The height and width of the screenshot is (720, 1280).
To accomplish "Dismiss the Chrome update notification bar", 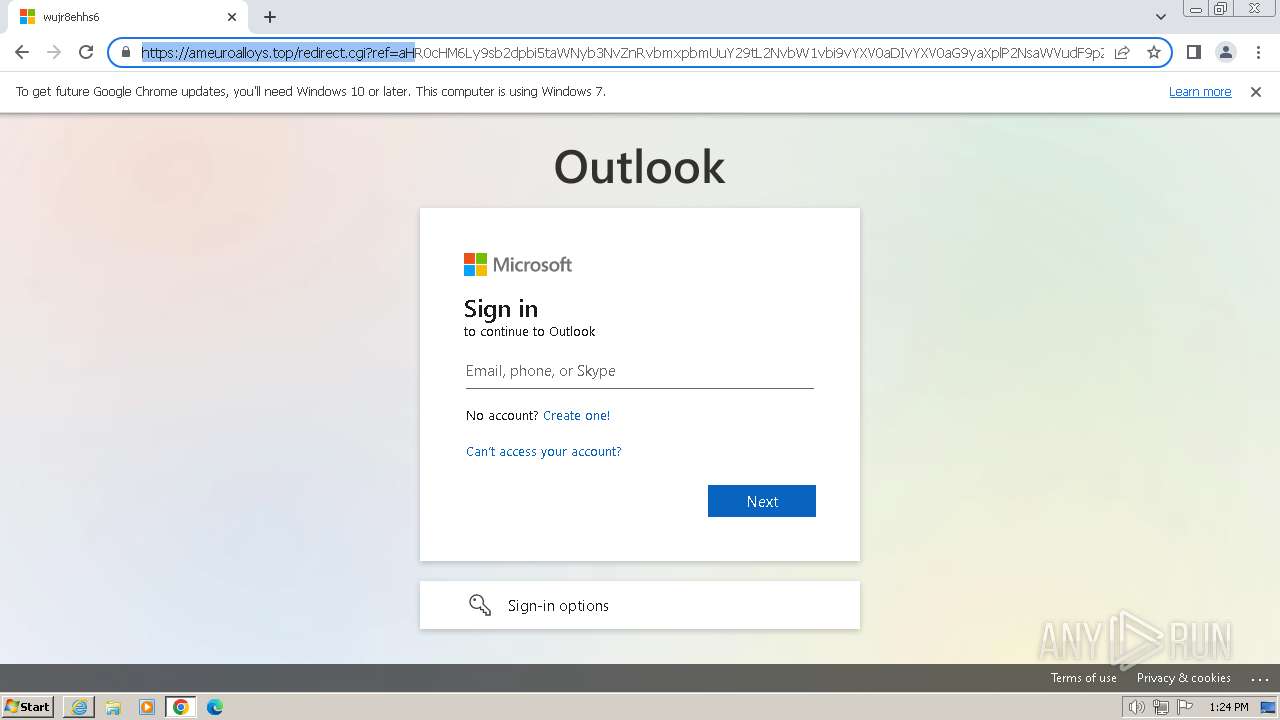I will coord(1256,92).
